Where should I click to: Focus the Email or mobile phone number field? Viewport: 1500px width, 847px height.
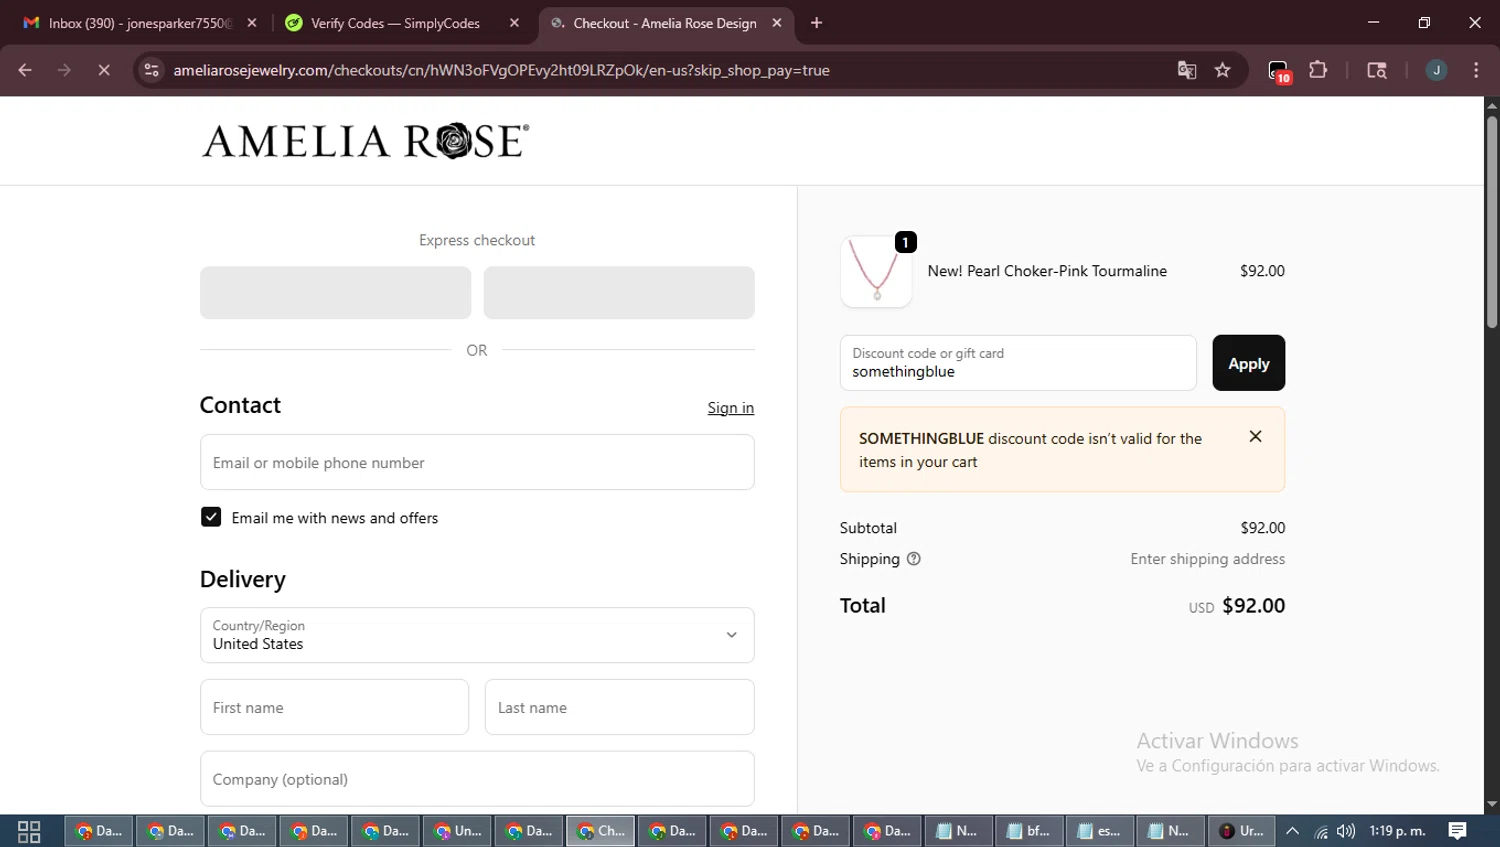(477, 462)
